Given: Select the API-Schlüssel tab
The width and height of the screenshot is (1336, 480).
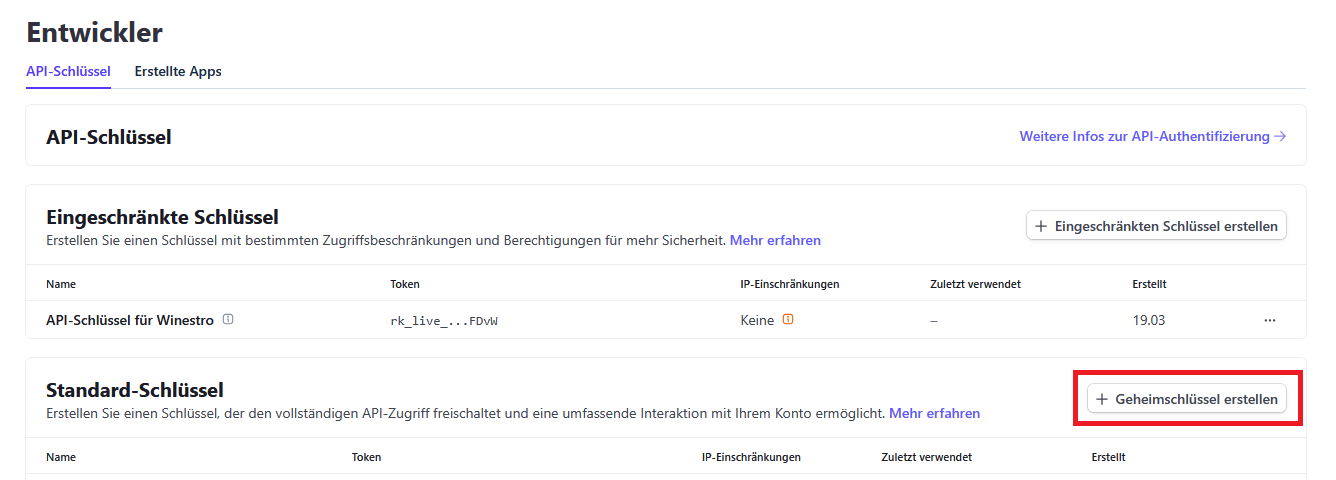Looking at the screenshot, I should 68,72.
